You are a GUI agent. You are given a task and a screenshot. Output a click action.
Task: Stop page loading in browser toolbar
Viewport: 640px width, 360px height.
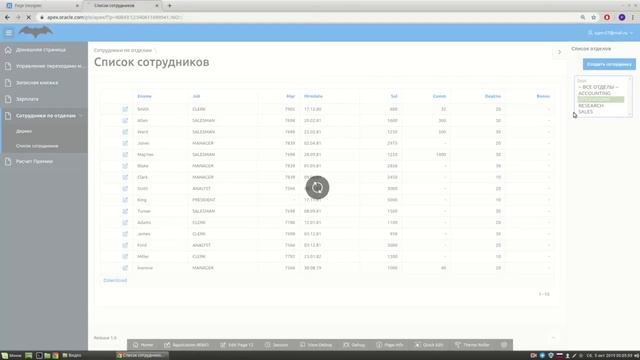[29, 17]
